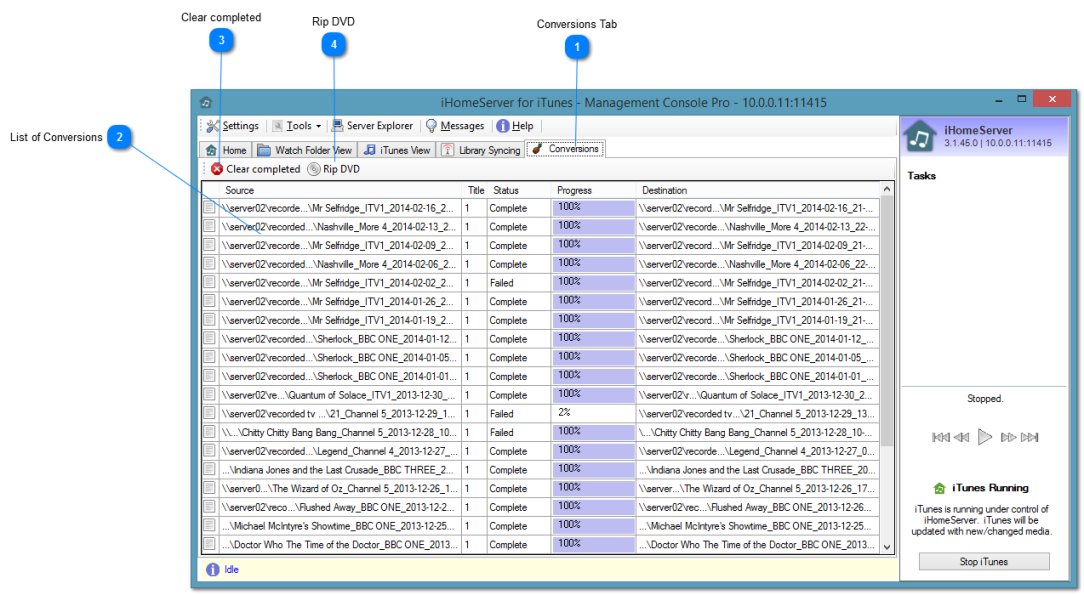This screenshot has height=595, width=1084.
Task: Sort by the Destination column header
Action: point(757,190)
